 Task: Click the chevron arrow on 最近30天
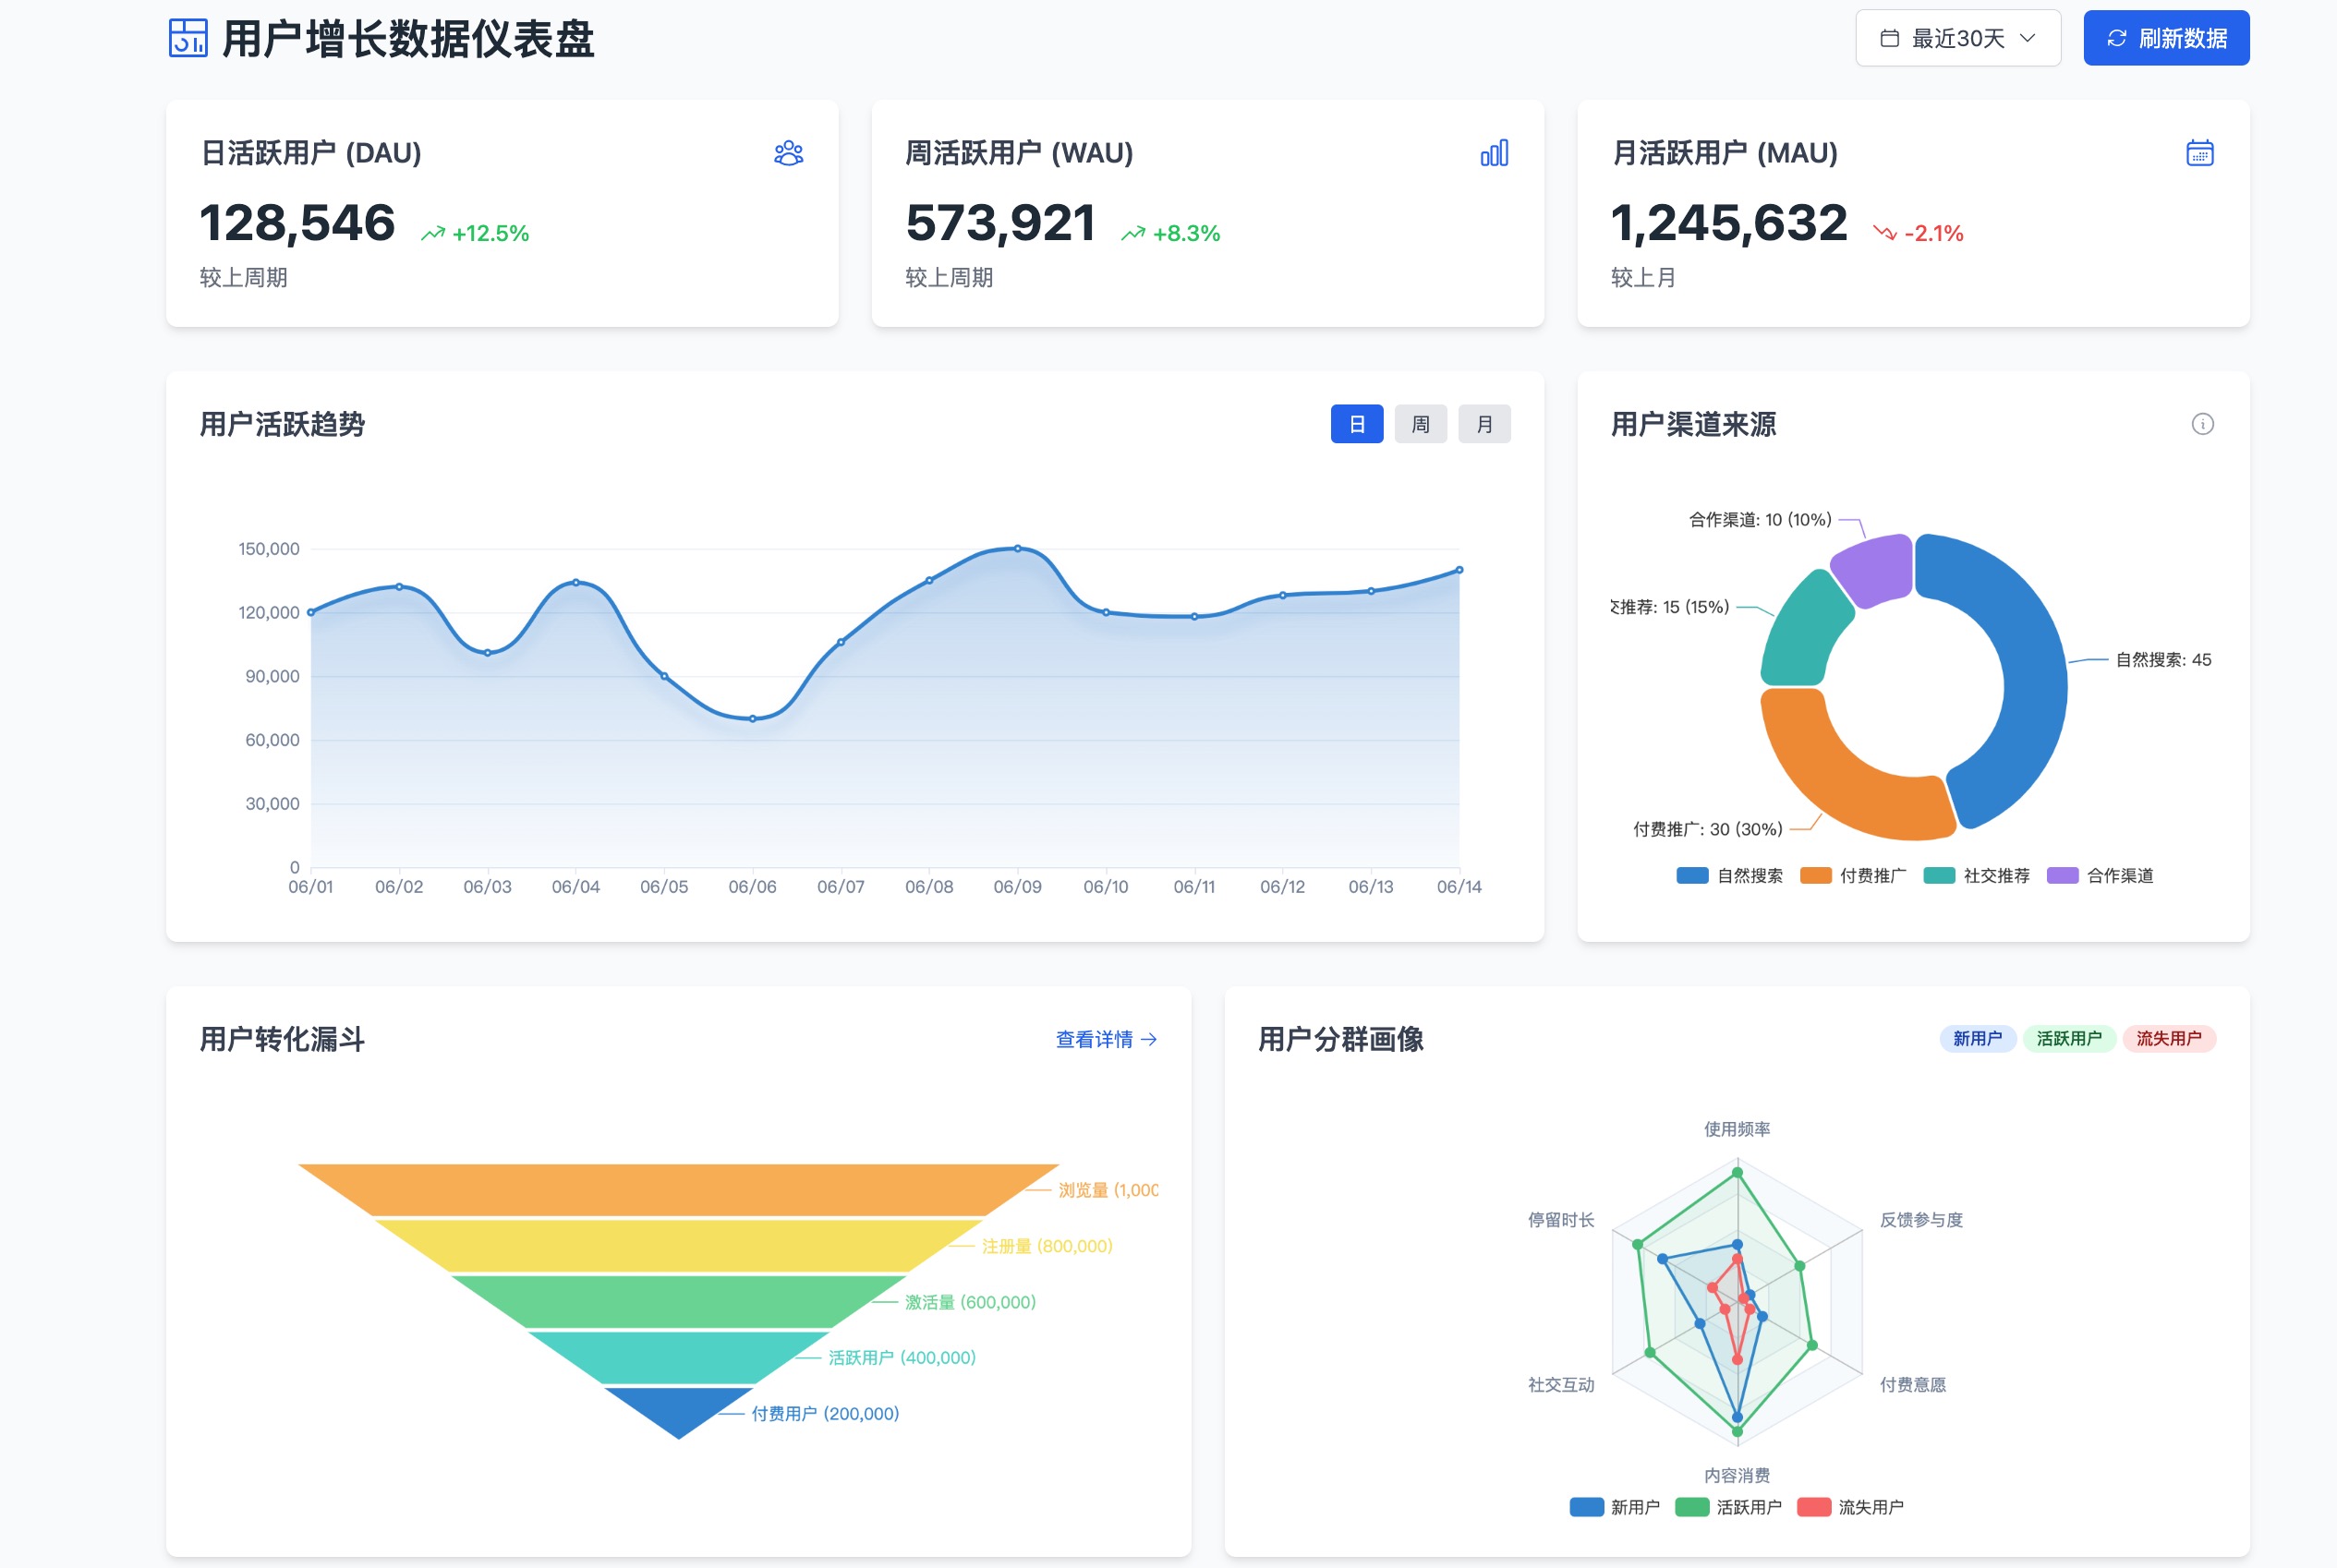click(2027, 38)
